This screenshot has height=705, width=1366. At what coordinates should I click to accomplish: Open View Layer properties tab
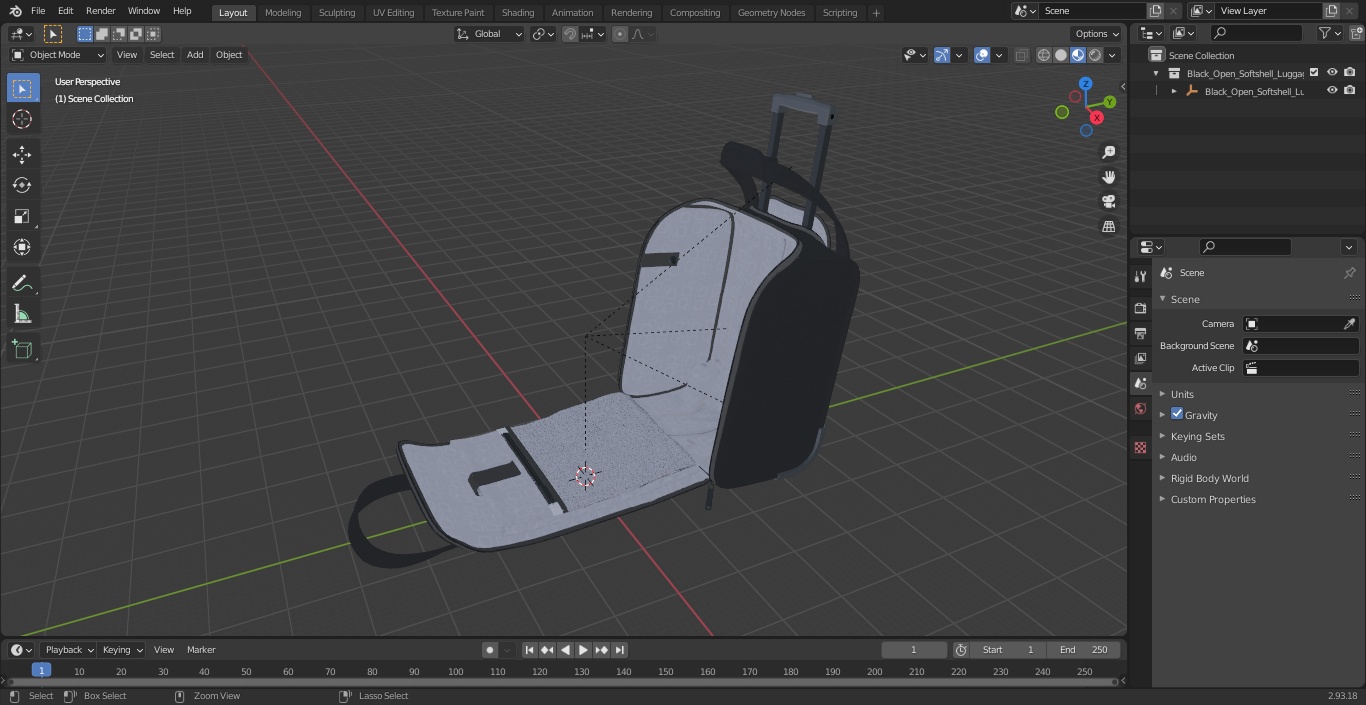click(1140, 358)
